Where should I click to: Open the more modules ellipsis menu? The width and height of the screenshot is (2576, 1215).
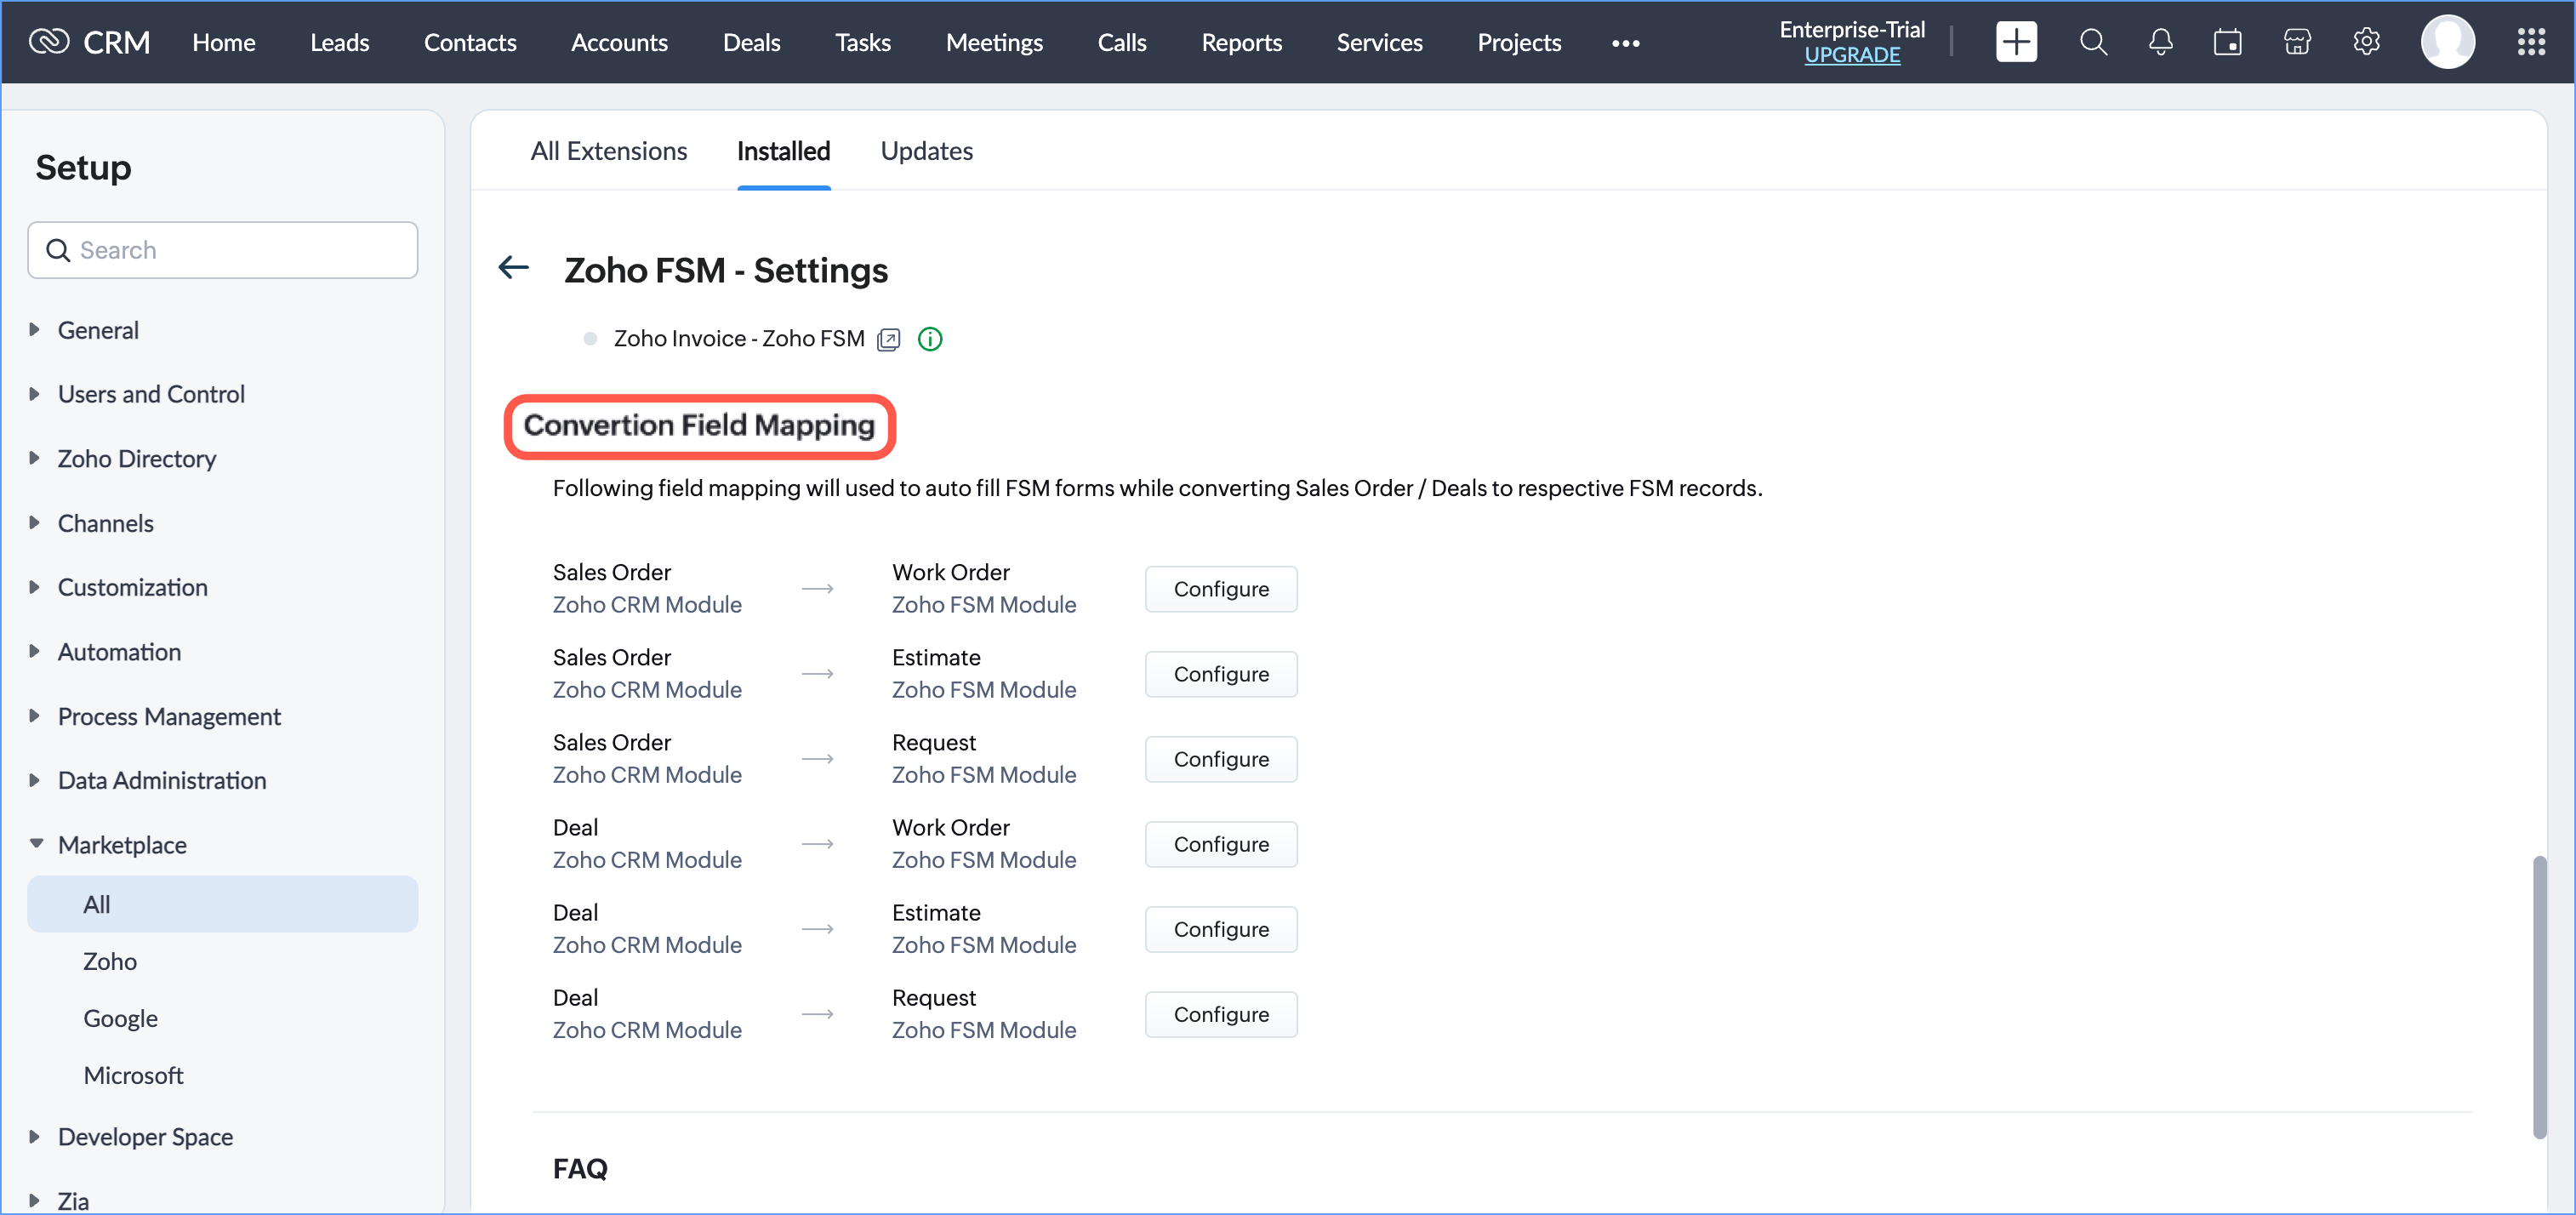click(1625, 43)
